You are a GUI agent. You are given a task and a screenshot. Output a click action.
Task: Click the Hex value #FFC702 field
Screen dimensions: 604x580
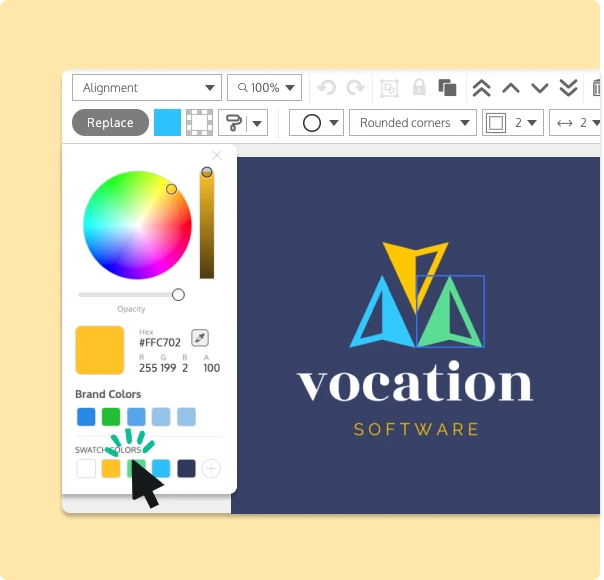click(160, 342)
